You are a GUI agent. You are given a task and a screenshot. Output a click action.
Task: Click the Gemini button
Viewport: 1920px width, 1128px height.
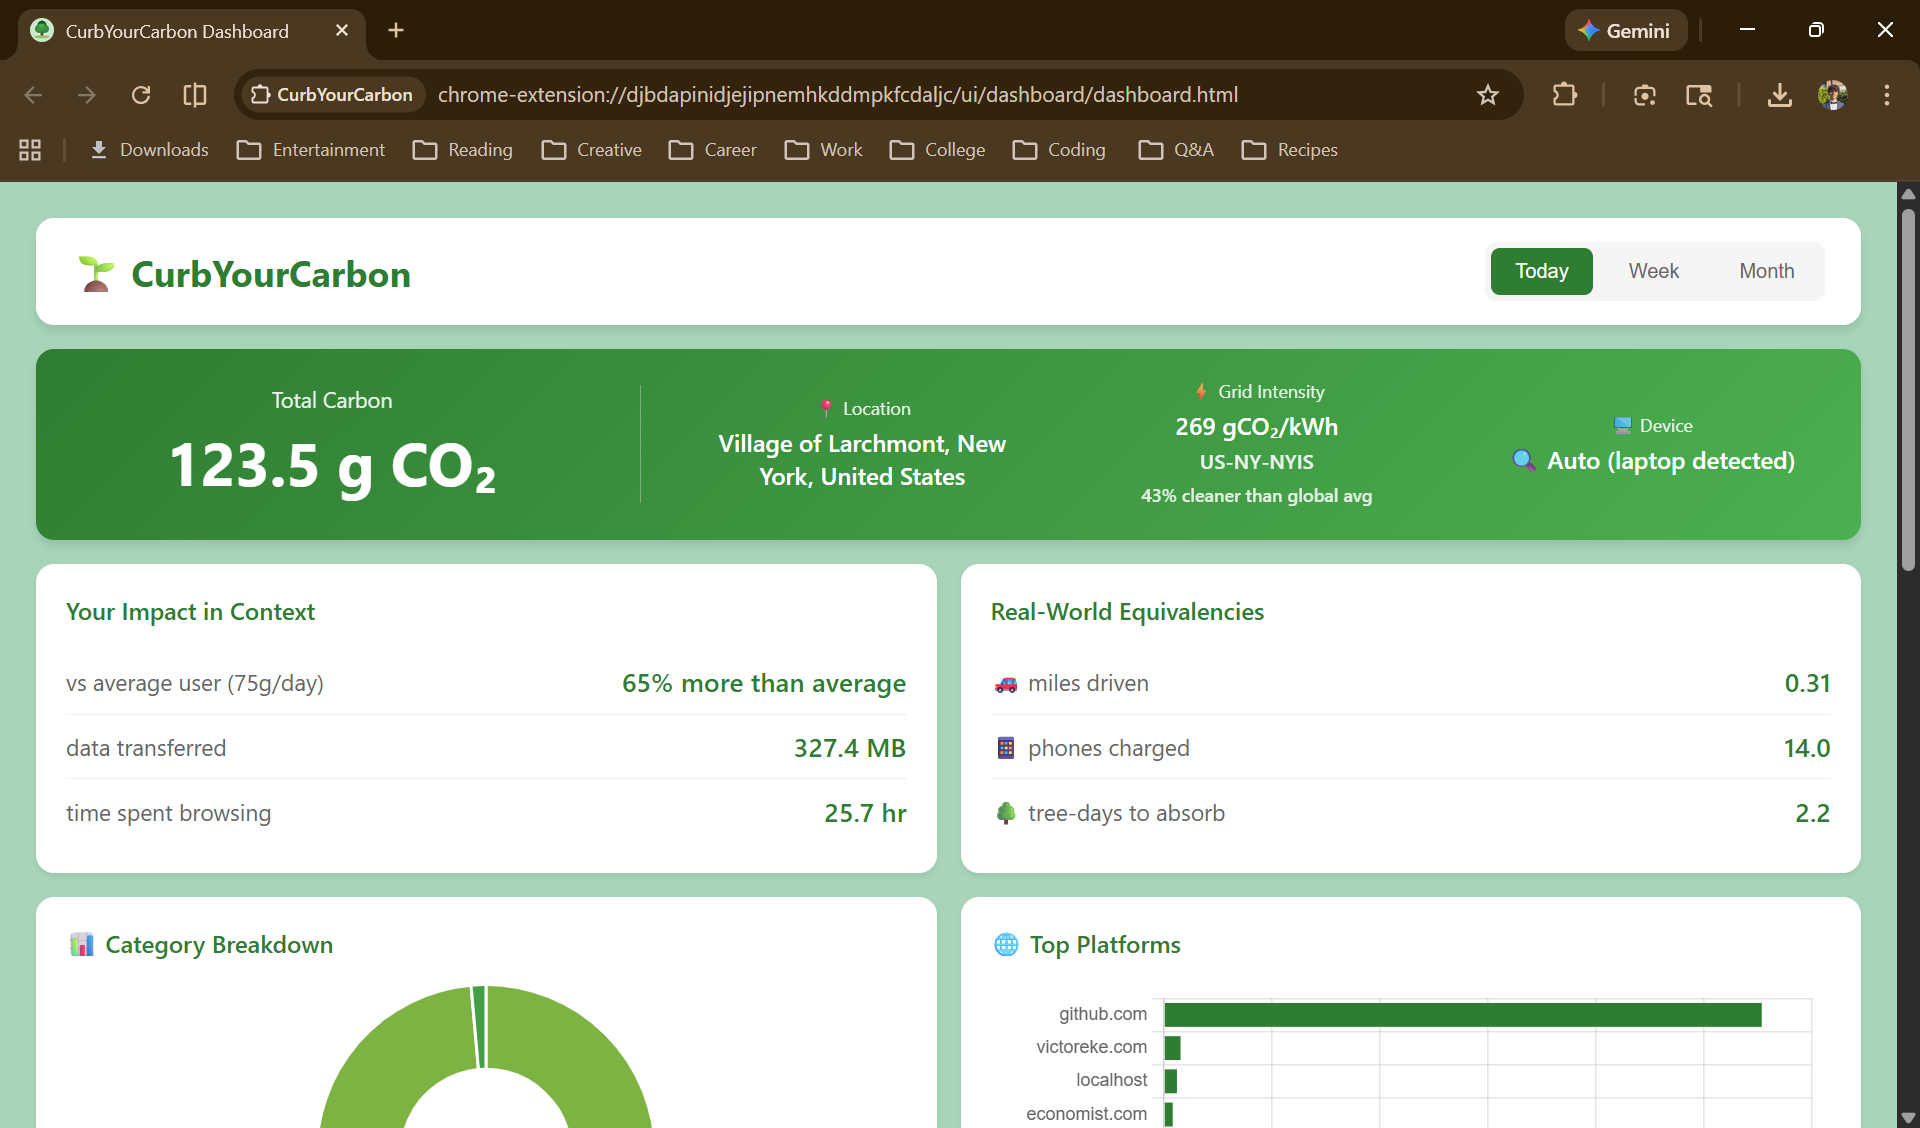(1625, 31)
